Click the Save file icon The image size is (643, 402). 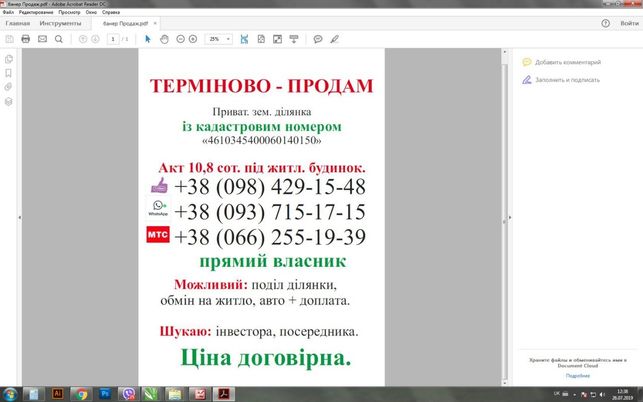(9, 39)
